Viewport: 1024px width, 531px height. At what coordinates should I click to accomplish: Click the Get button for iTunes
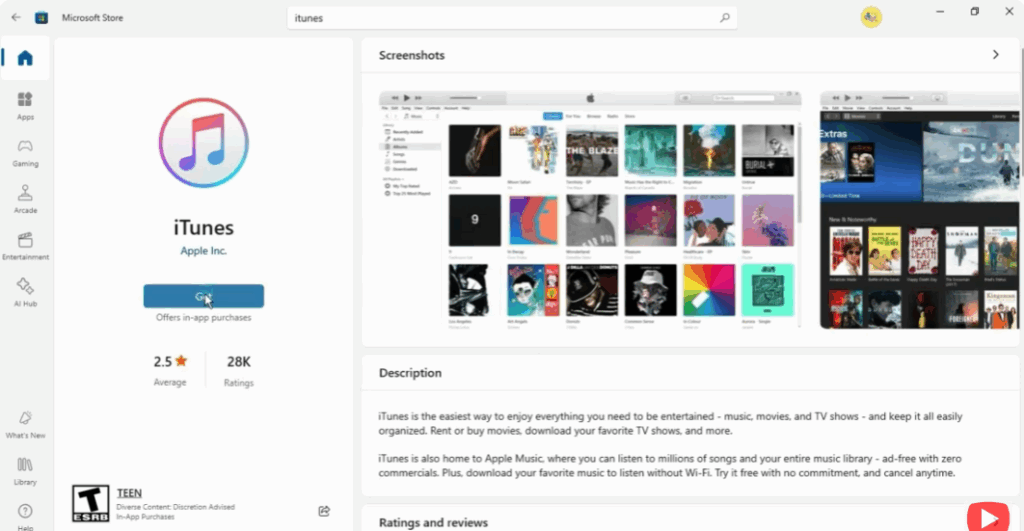click(203, 296)
